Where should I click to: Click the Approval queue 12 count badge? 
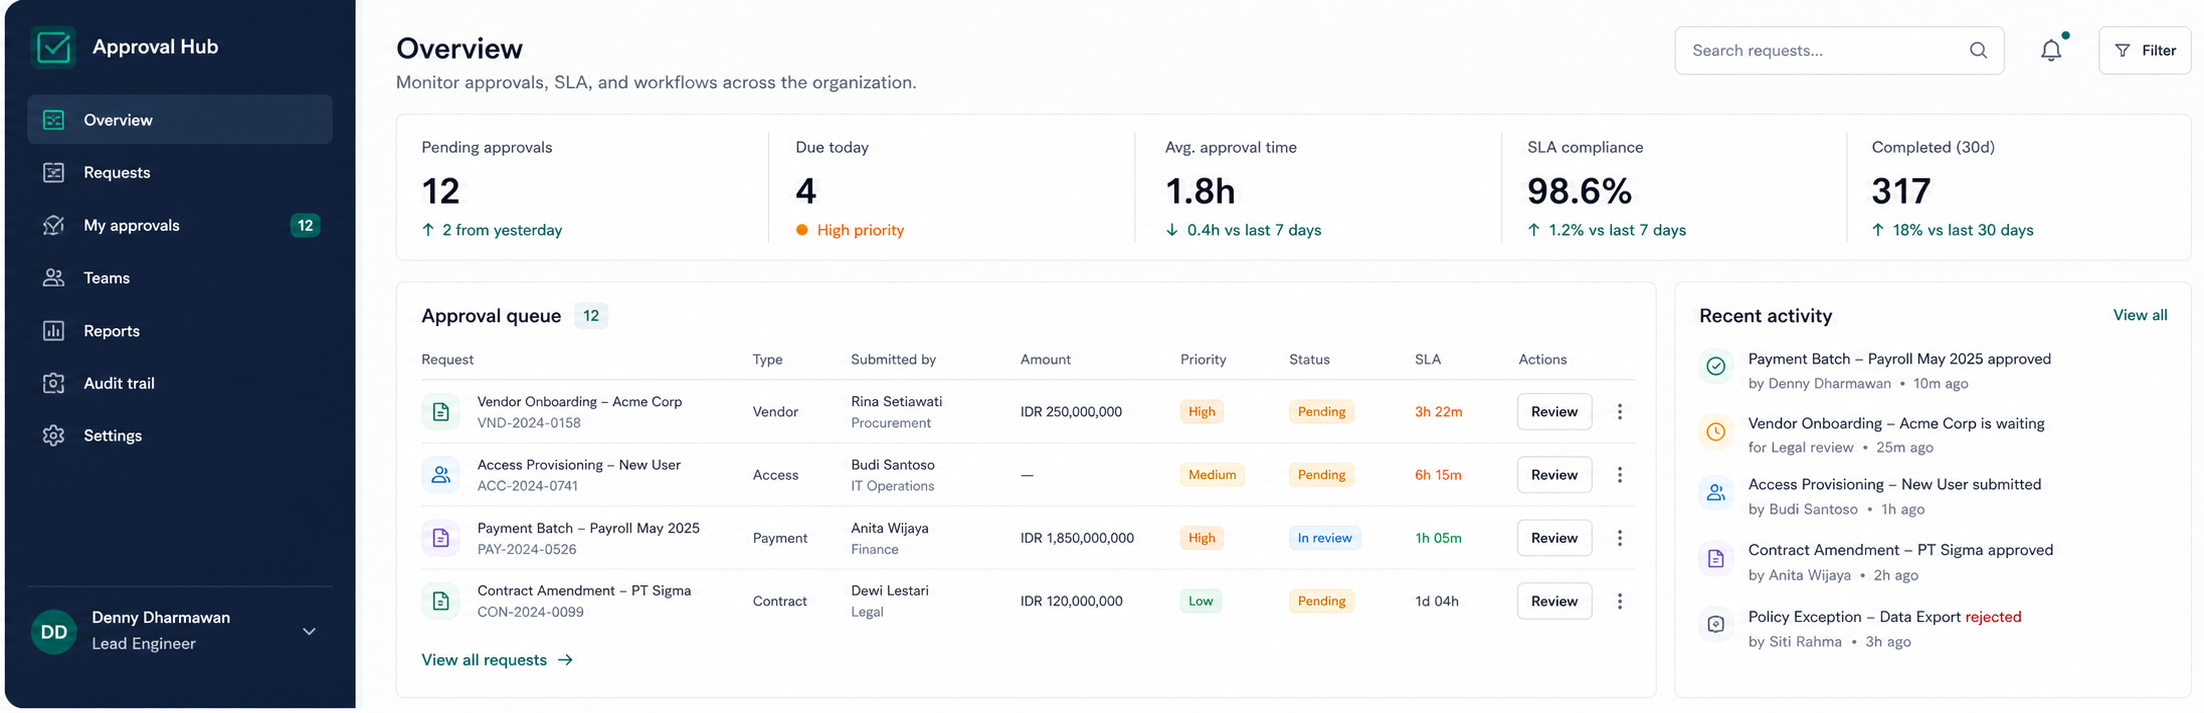[591, 316]
